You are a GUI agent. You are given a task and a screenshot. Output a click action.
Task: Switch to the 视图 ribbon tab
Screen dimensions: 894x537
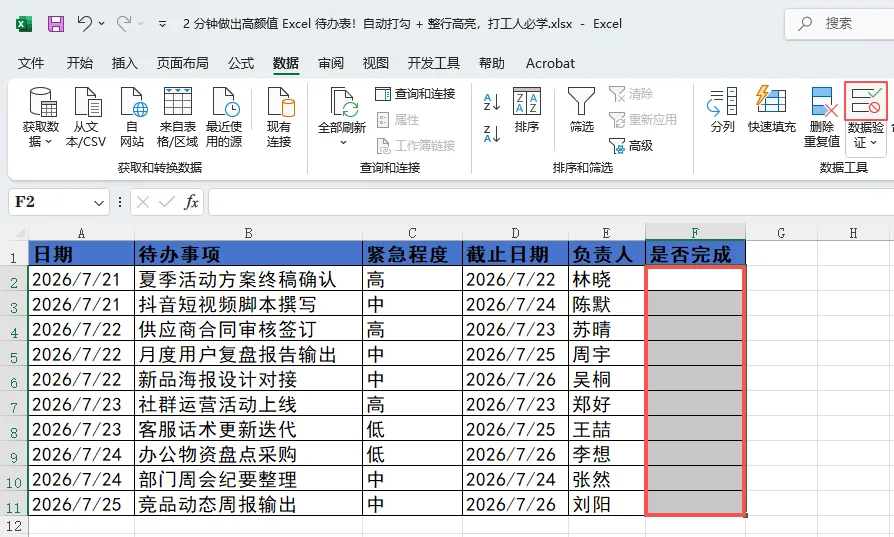tap(376, 63)
